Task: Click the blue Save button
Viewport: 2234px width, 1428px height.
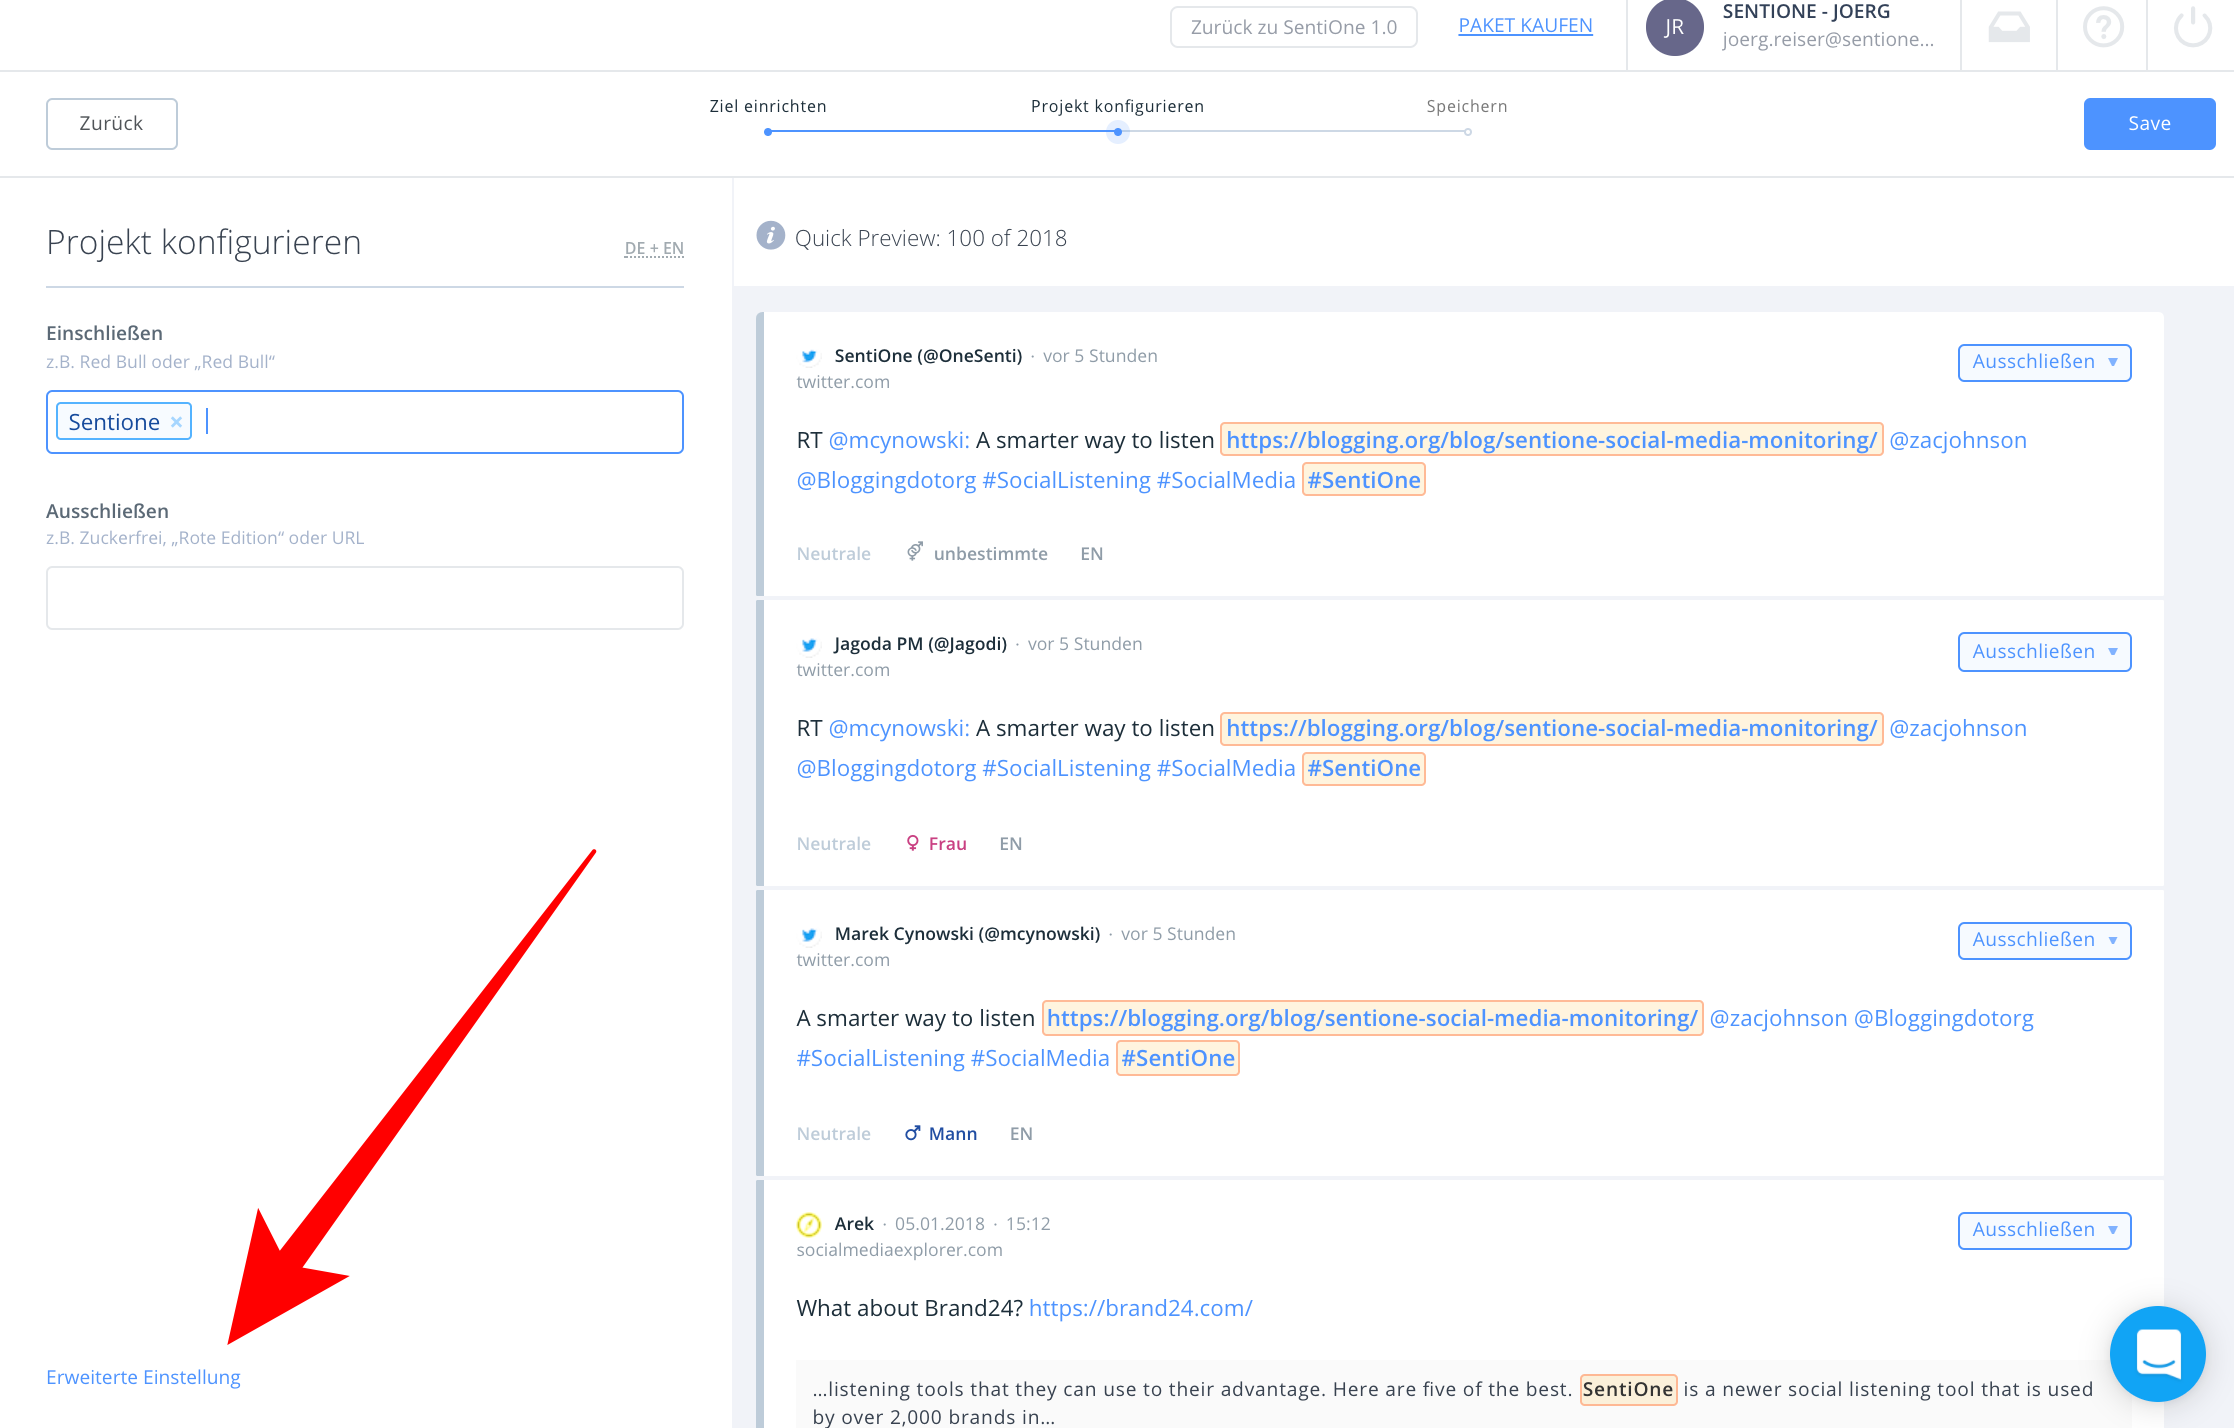Action: (x=2149, y=124)
